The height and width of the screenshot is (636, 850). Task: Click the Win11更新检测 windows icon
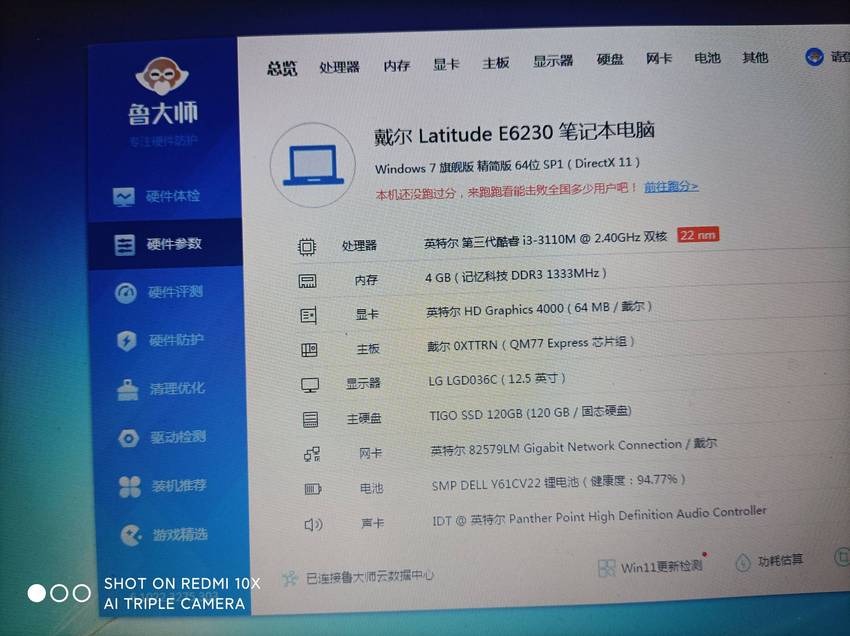tap(606, 568)
